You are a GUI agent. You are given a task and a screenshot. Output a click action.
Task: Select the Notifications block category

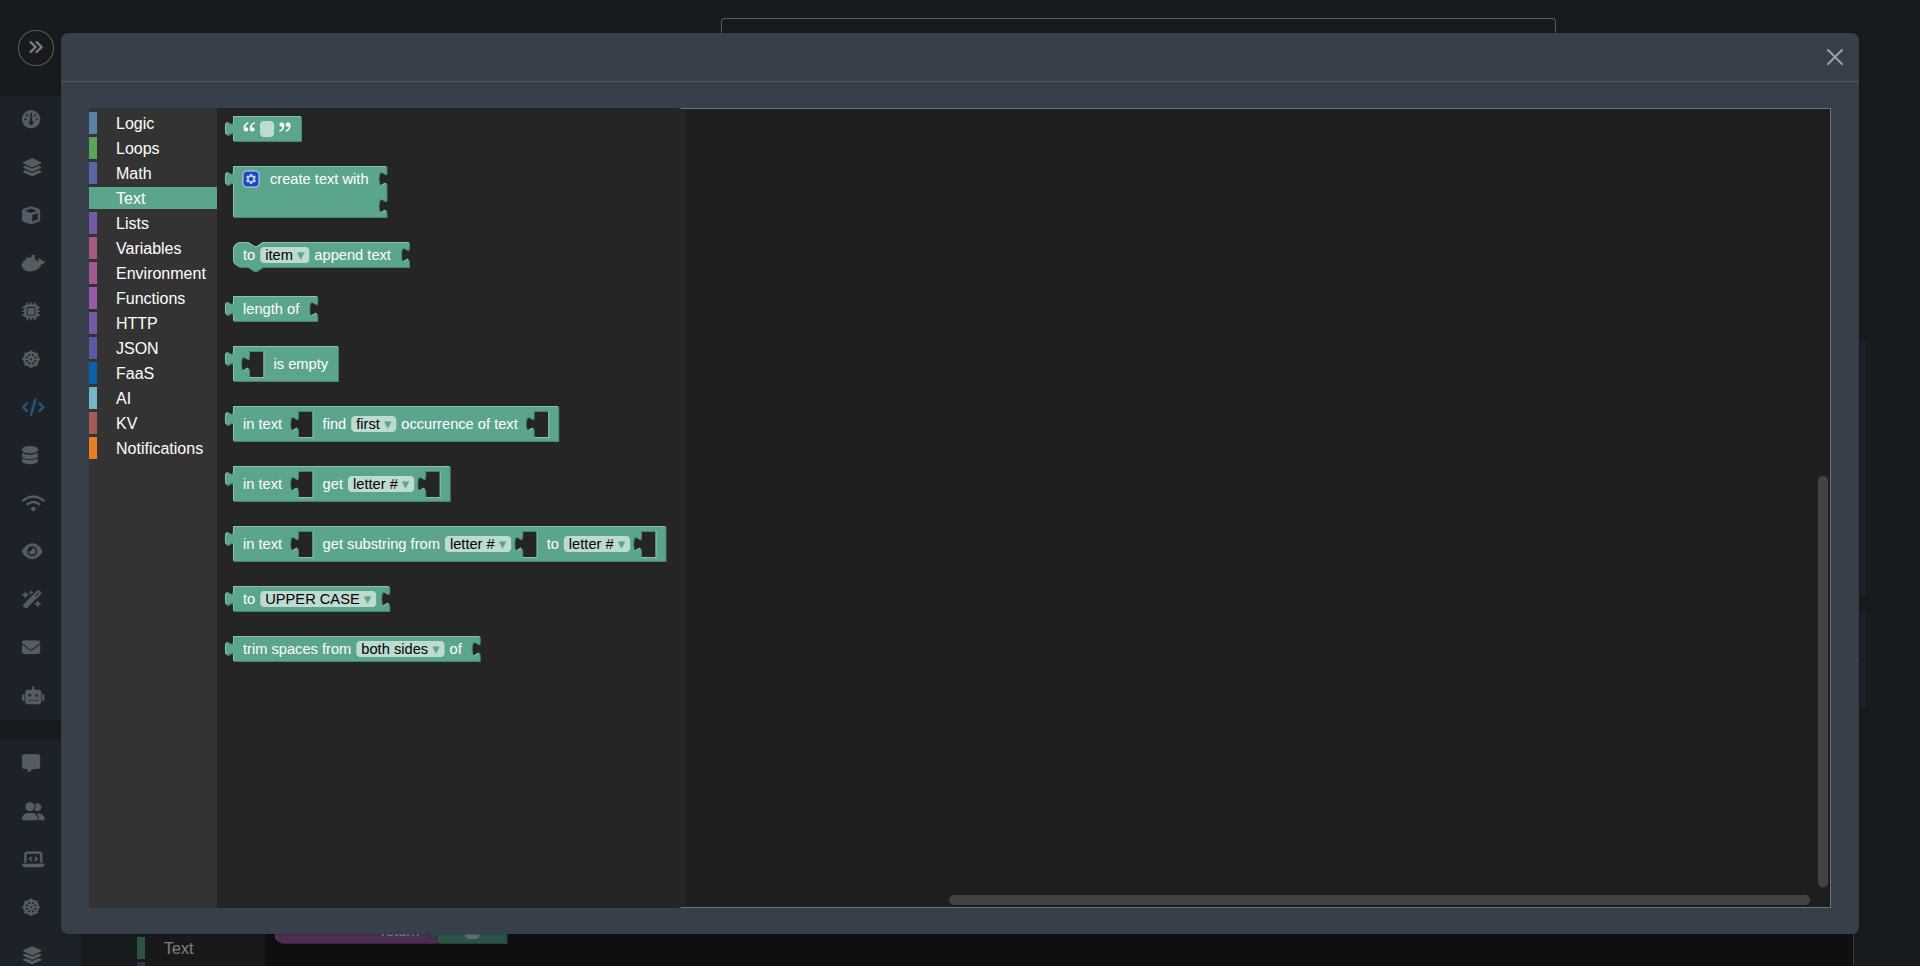153,448
